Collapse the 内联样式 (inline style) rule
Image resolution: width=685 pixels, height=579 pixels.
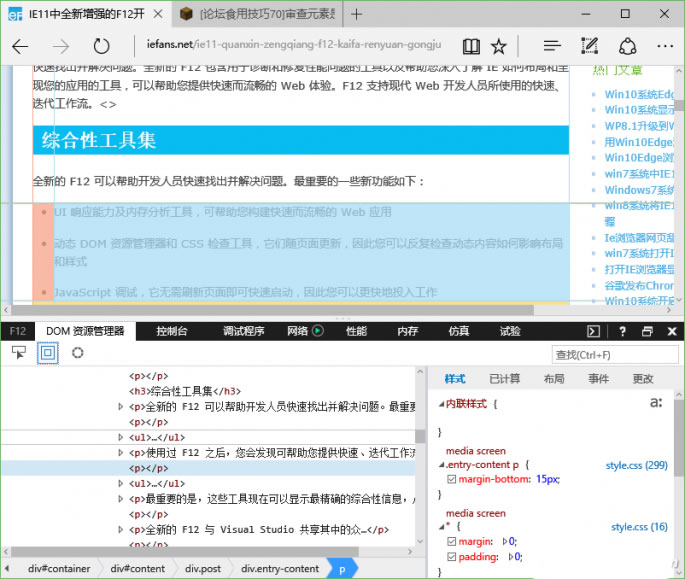(441, 404)
